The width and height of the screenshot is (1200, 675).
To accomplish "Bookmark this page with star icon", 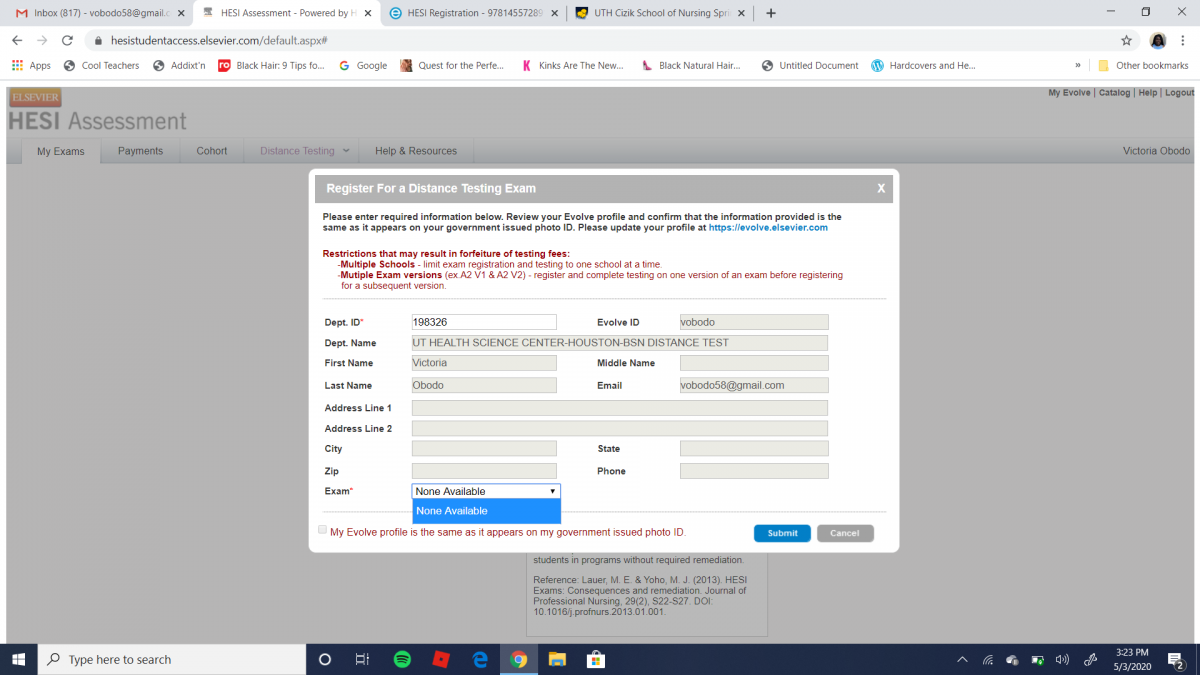I will click(1126, 40).
